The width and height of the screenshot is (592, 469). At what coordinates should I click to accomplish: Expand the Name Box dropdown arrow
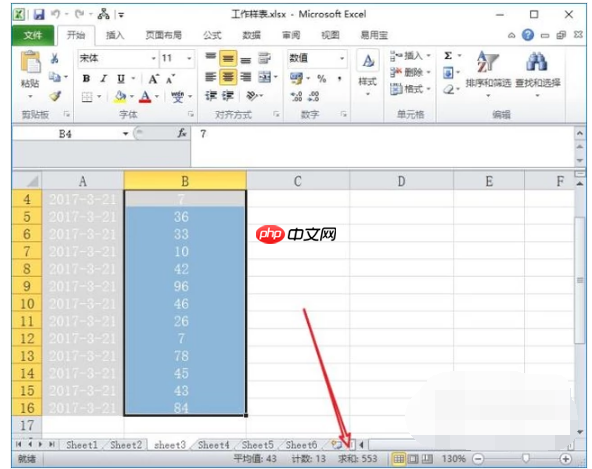(125, 134)
